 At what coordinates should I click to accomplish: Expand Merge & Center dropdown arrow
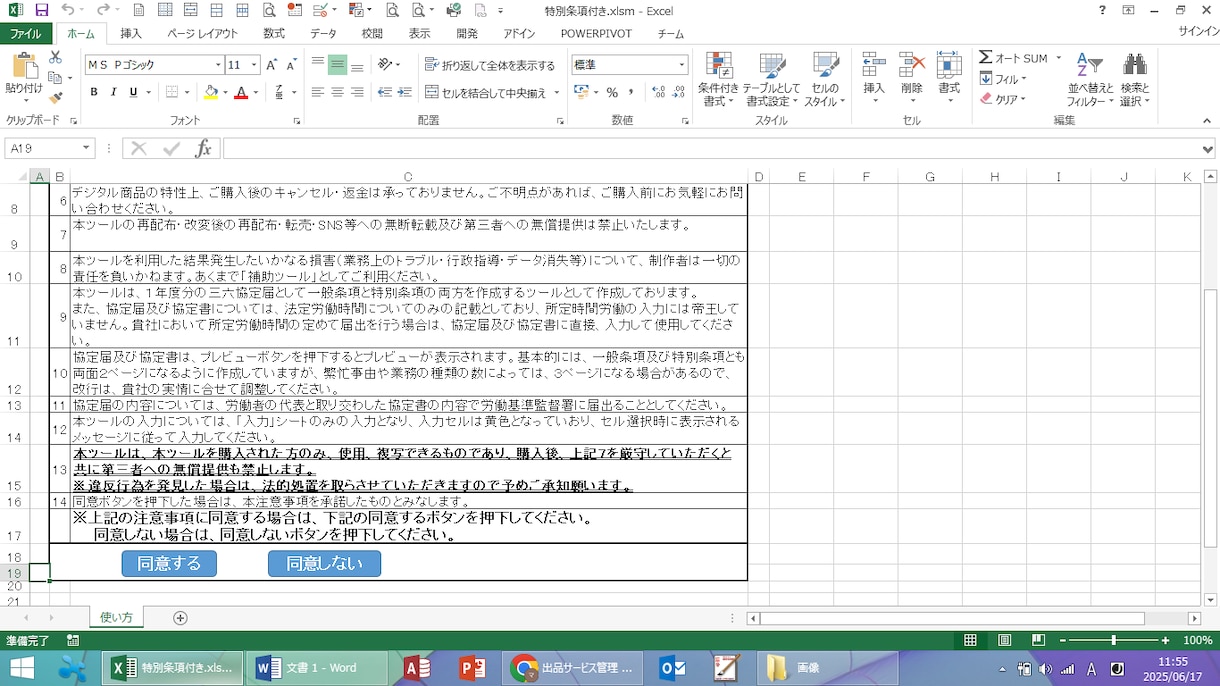point(555,93)
